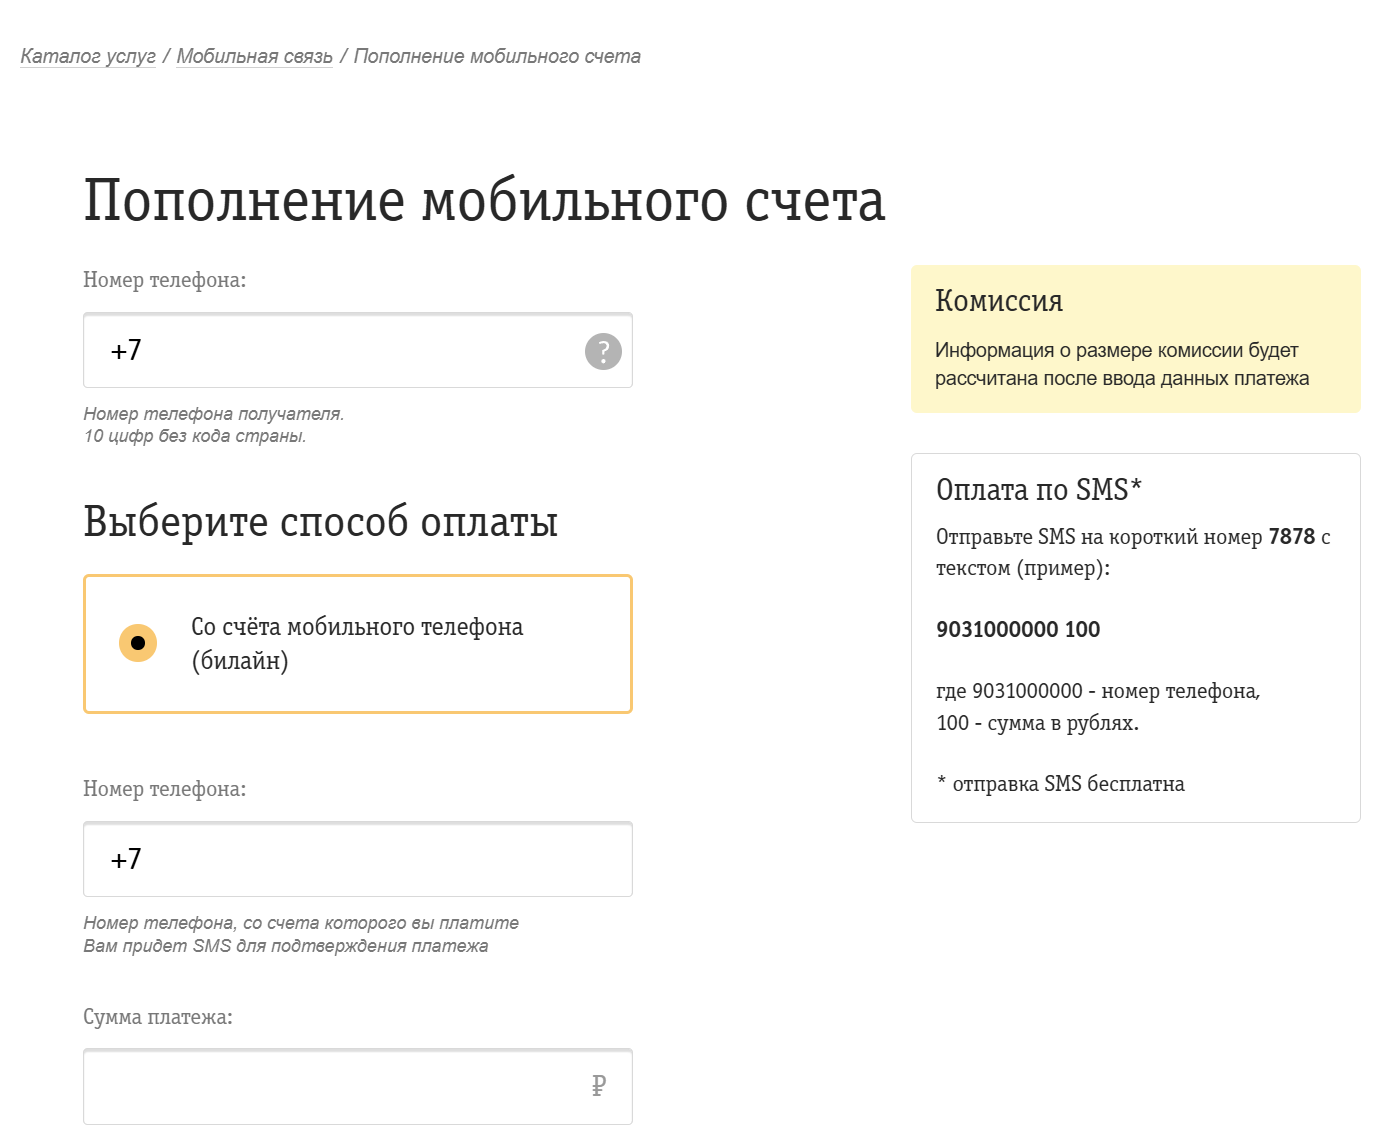Click the Оплата по SMS panel heading
Image resolution: width=1387 pixels, height=1128 pixels.
click(1037, 491)
